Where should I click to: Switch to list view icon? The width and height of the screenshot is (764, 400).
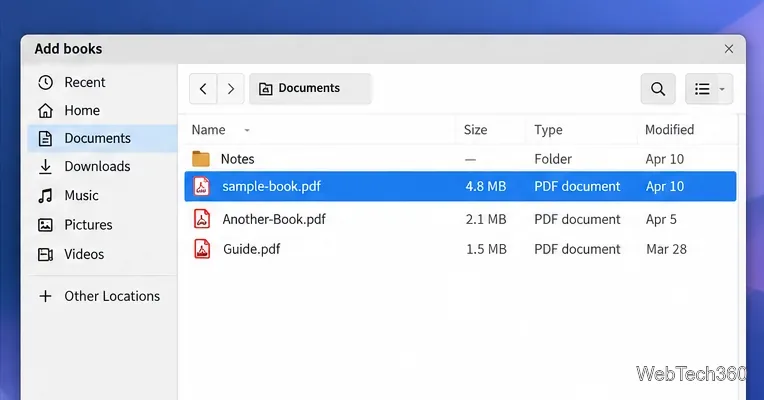(702, 89)
